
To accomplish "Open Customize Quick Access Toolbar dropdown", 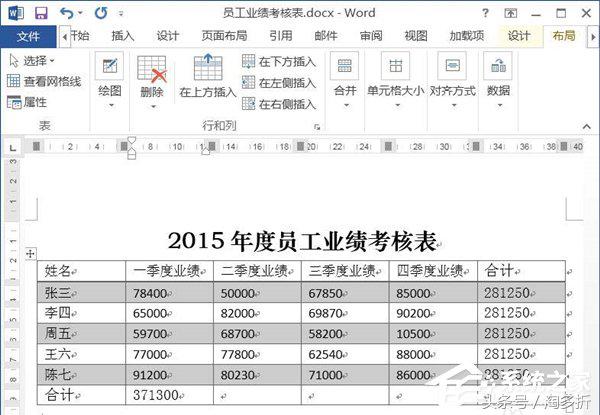I will coord(121,14).
